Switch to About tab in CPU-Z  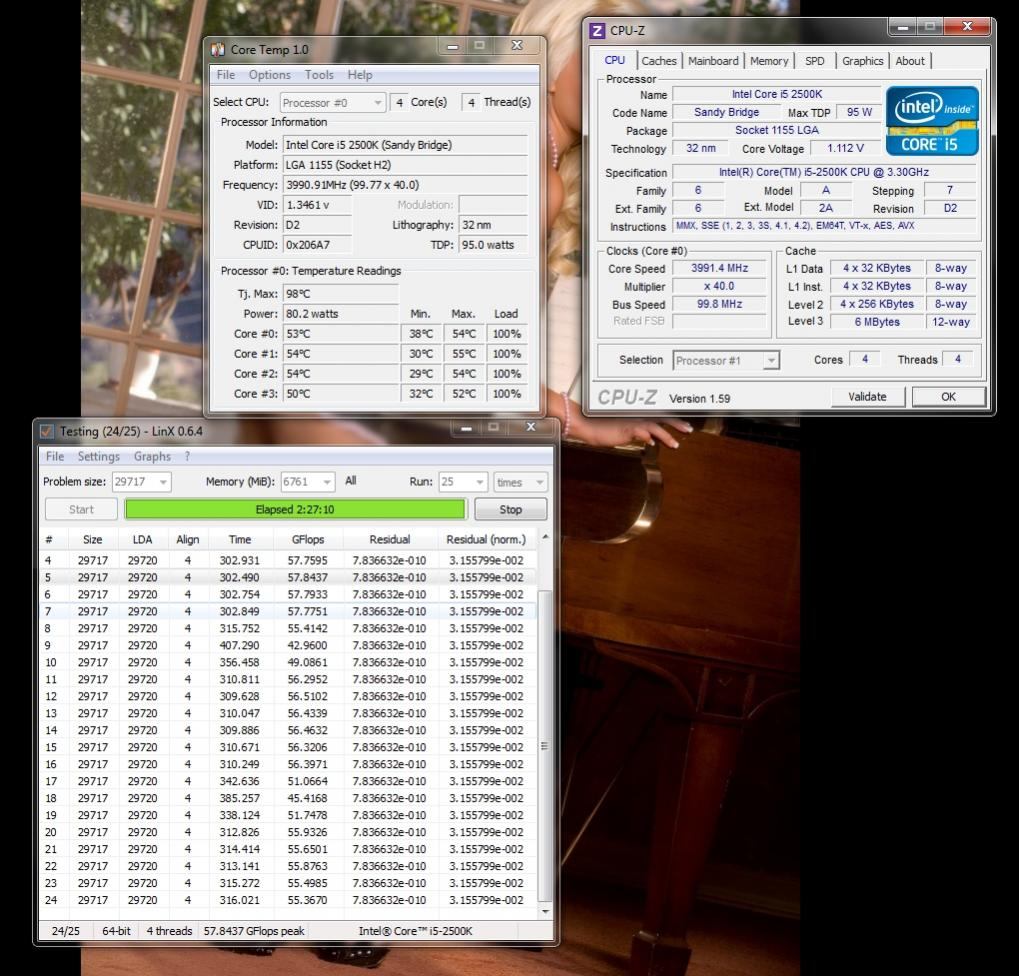point(910,60)
